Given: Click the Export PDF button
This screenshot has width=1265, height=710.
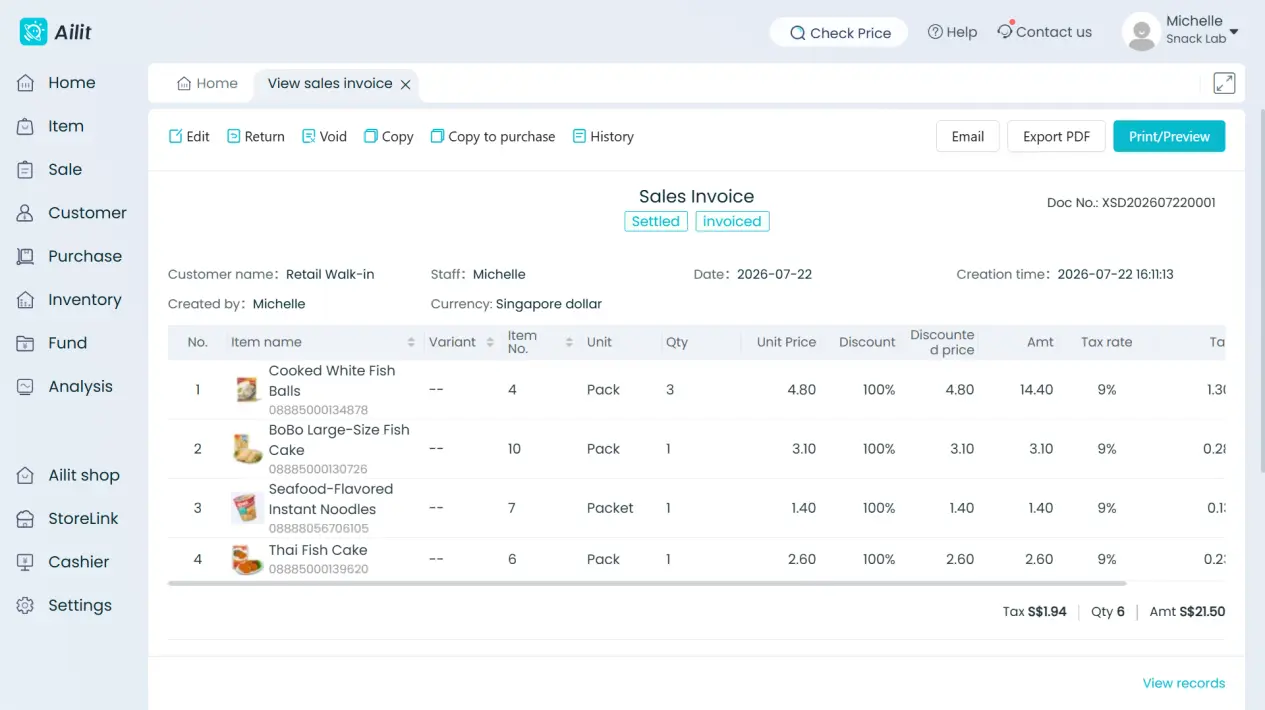Looking at the screenshot, I should coord(1056,136).
